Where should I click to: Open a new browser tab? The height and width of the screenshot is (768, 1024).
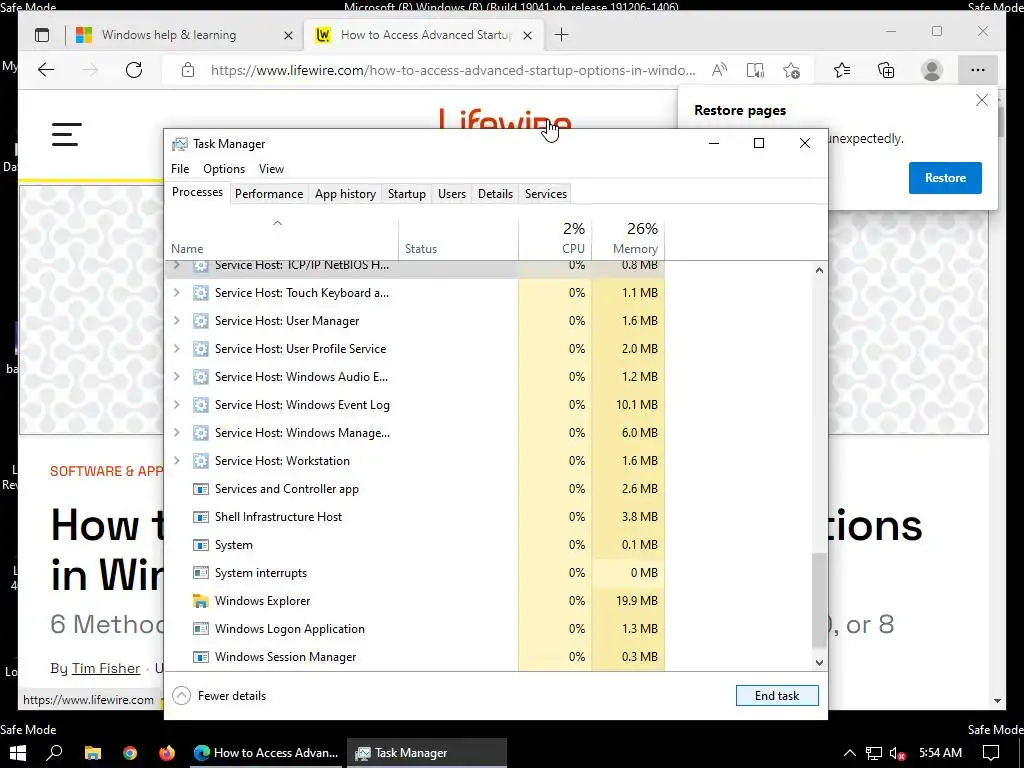561,35
